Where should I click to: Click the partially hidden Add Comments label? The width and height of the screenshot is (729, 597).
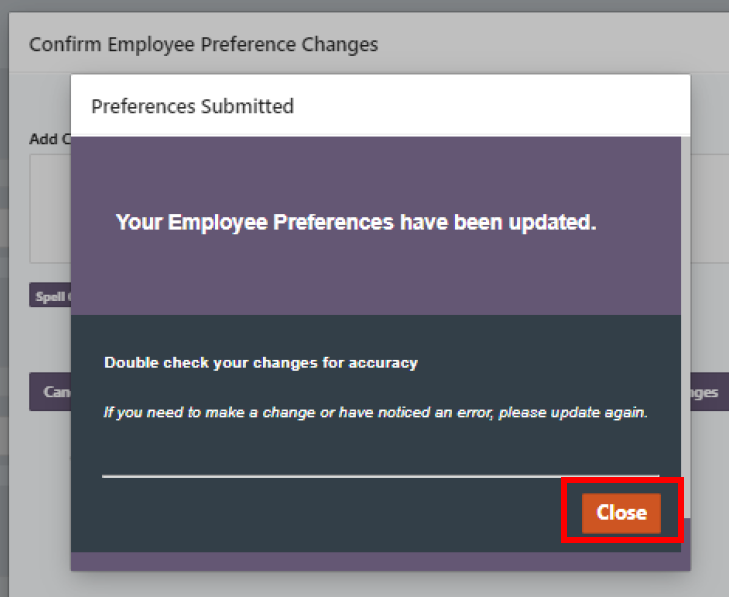coord(49,139)
